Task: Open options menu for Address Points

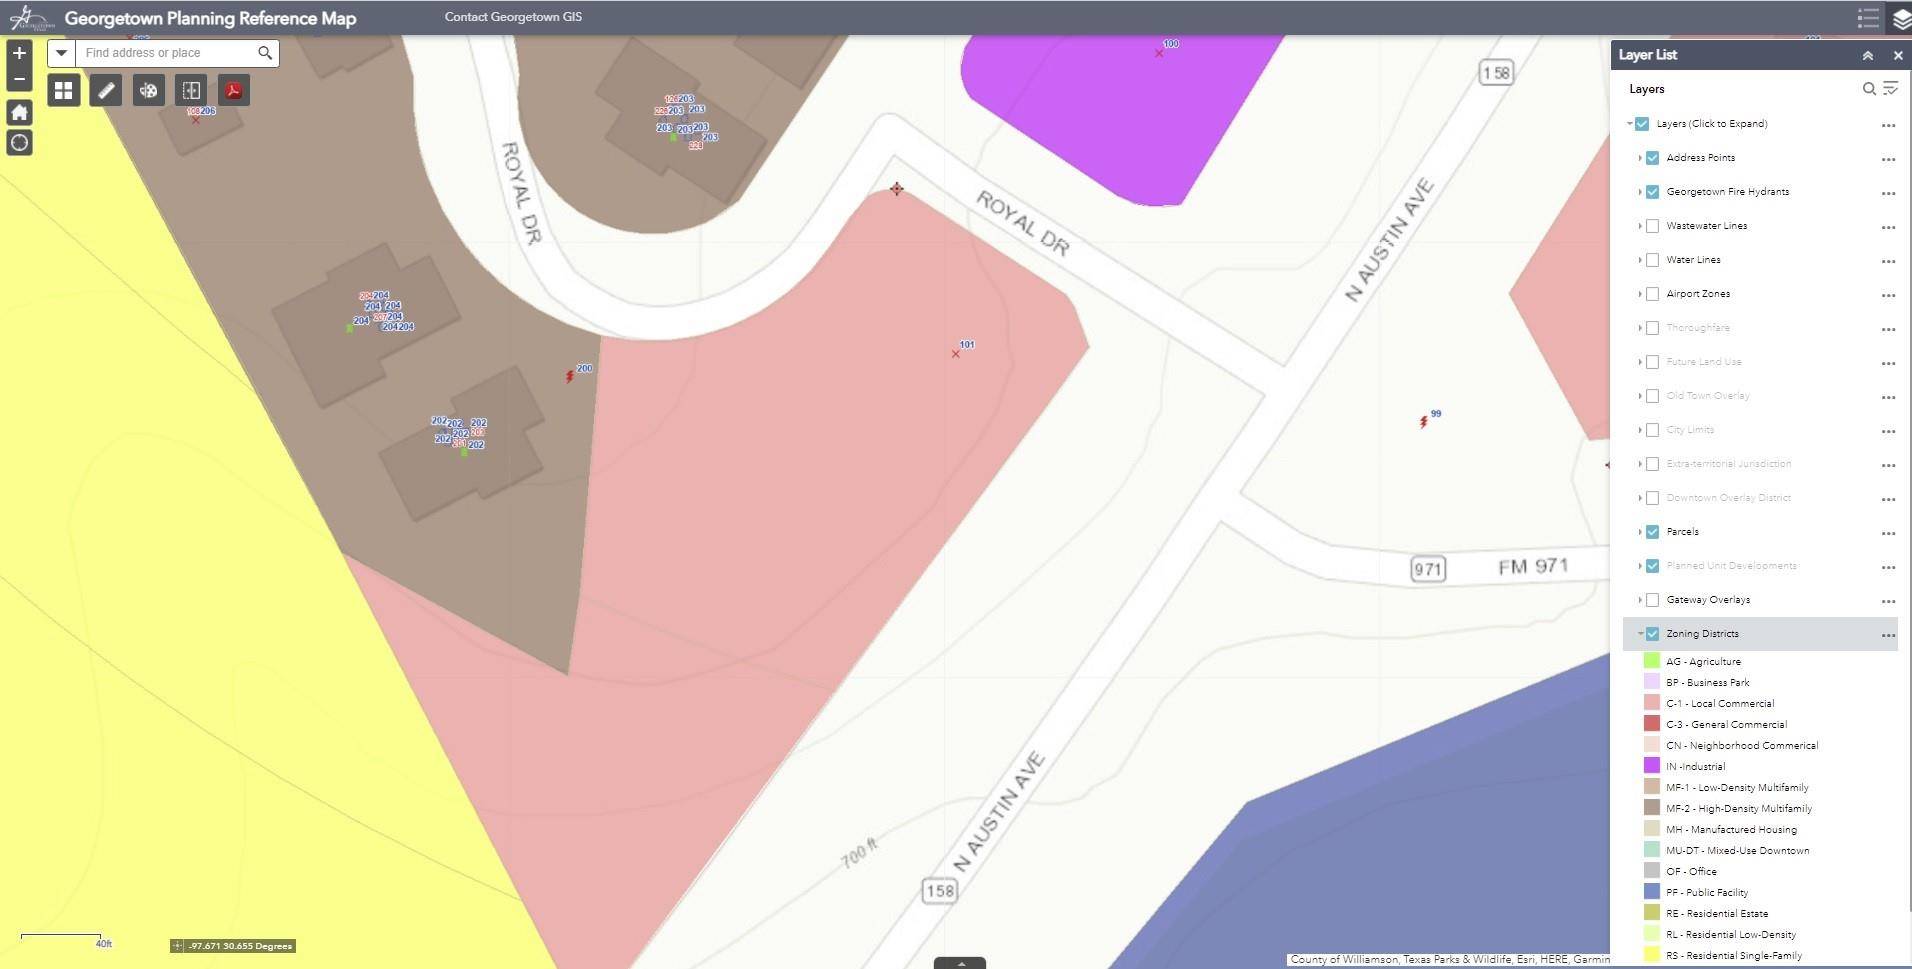Action: 1888,159
